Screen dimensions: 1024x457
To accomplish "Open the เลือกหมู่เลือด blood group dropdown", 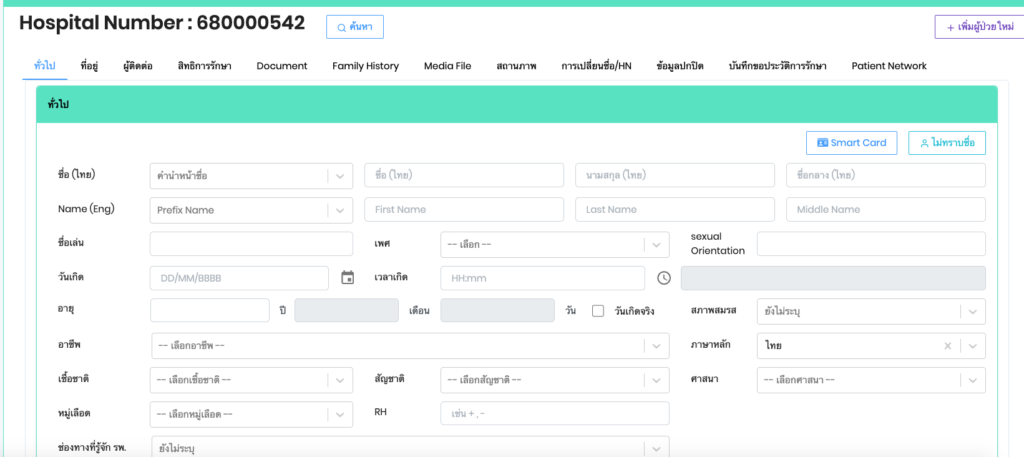I will pyautogui.click(x=251, y=413).
